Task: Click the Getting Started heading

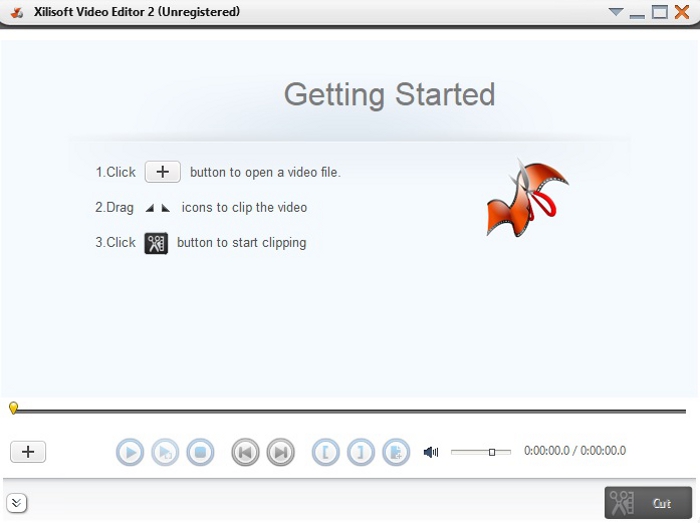Action: [390, 95]
